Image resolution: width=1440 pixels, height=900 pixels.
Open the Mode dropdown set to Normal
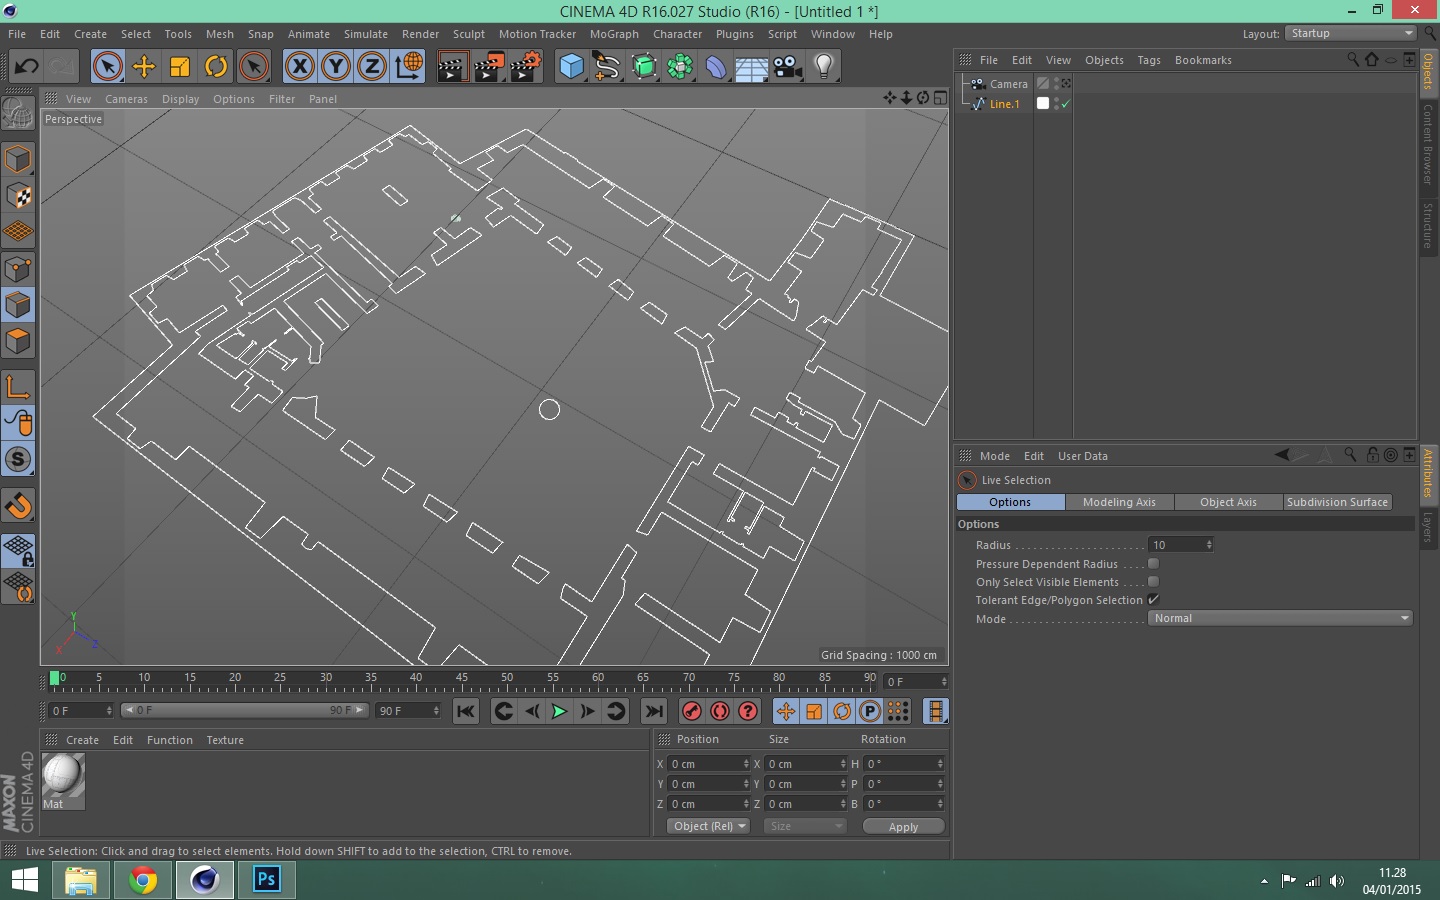(x=1279, y=618)
